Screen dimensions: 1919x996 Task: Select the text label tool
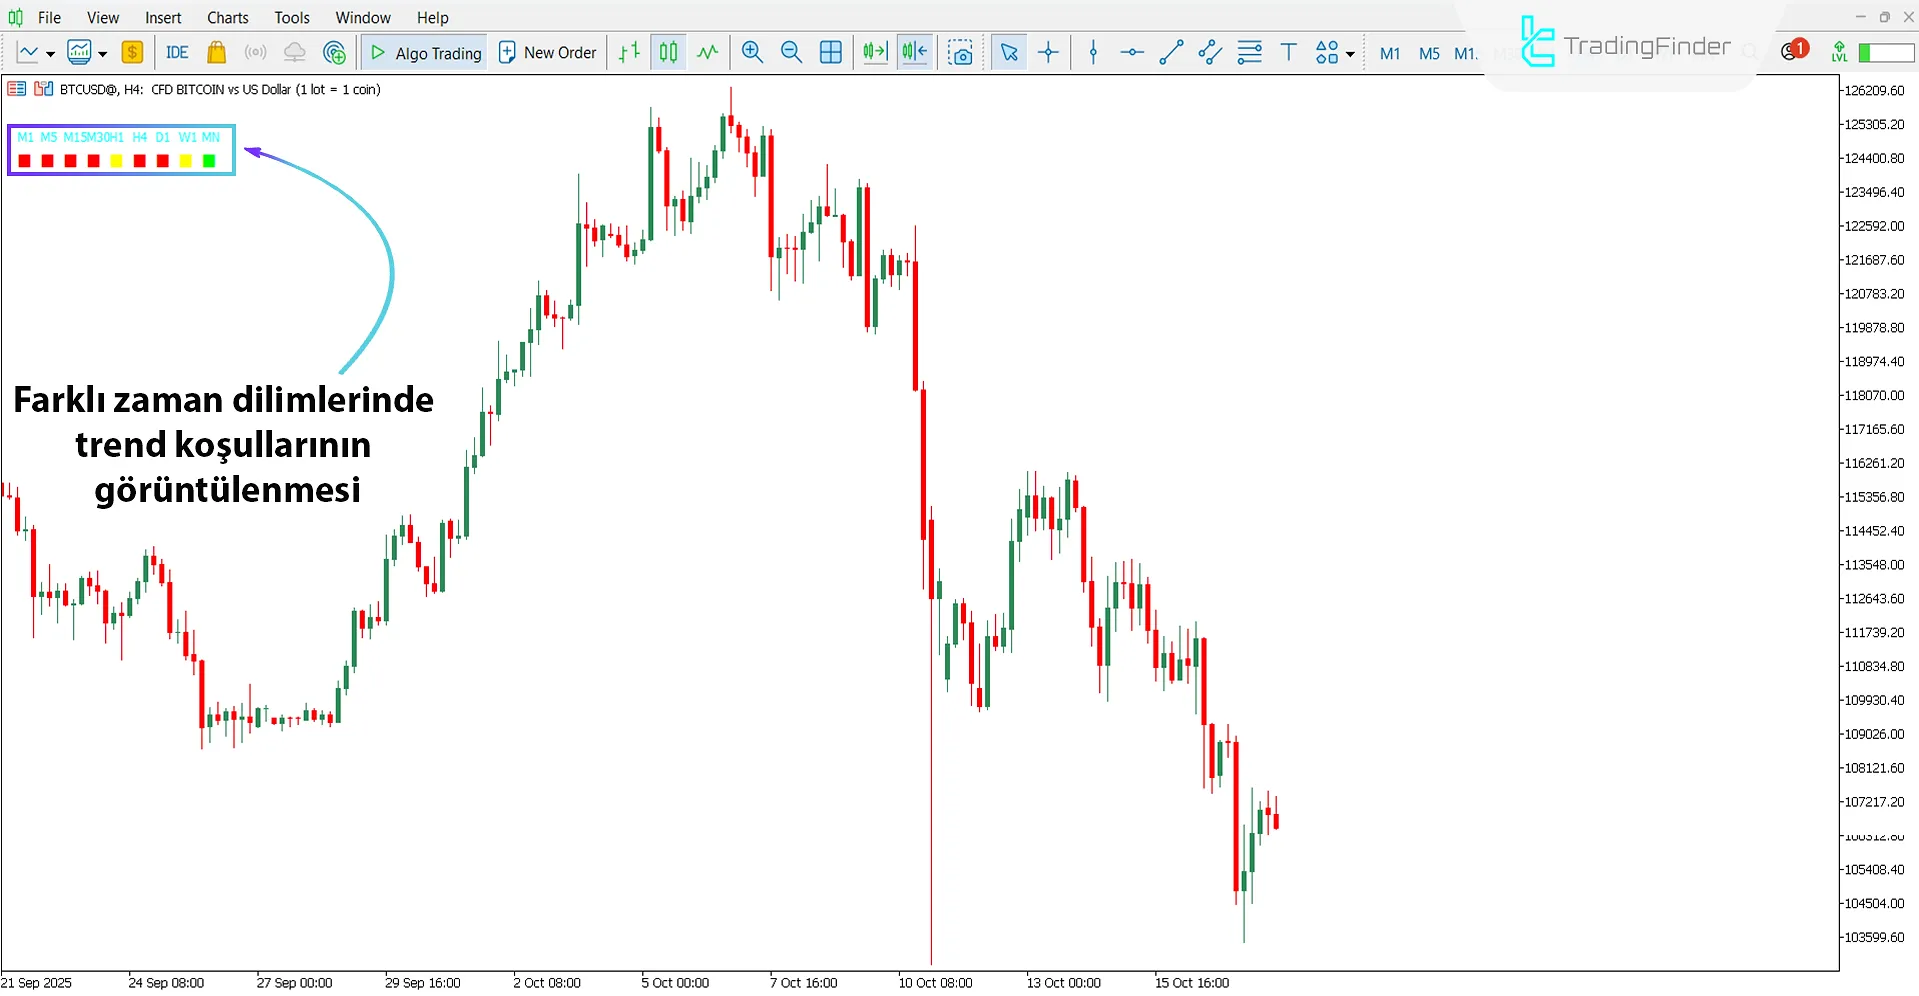[1288, 53]
